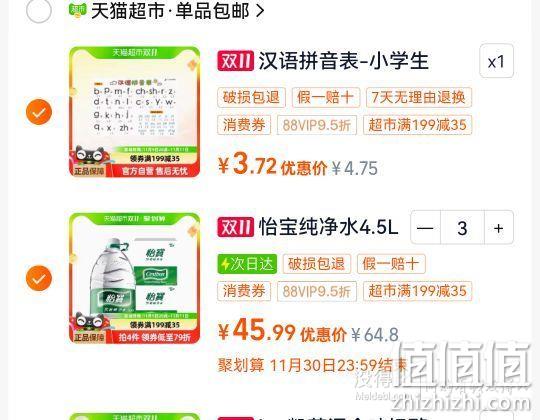Tap 88VIP9.5折 tag on Pinyin chart

[317, 125]
